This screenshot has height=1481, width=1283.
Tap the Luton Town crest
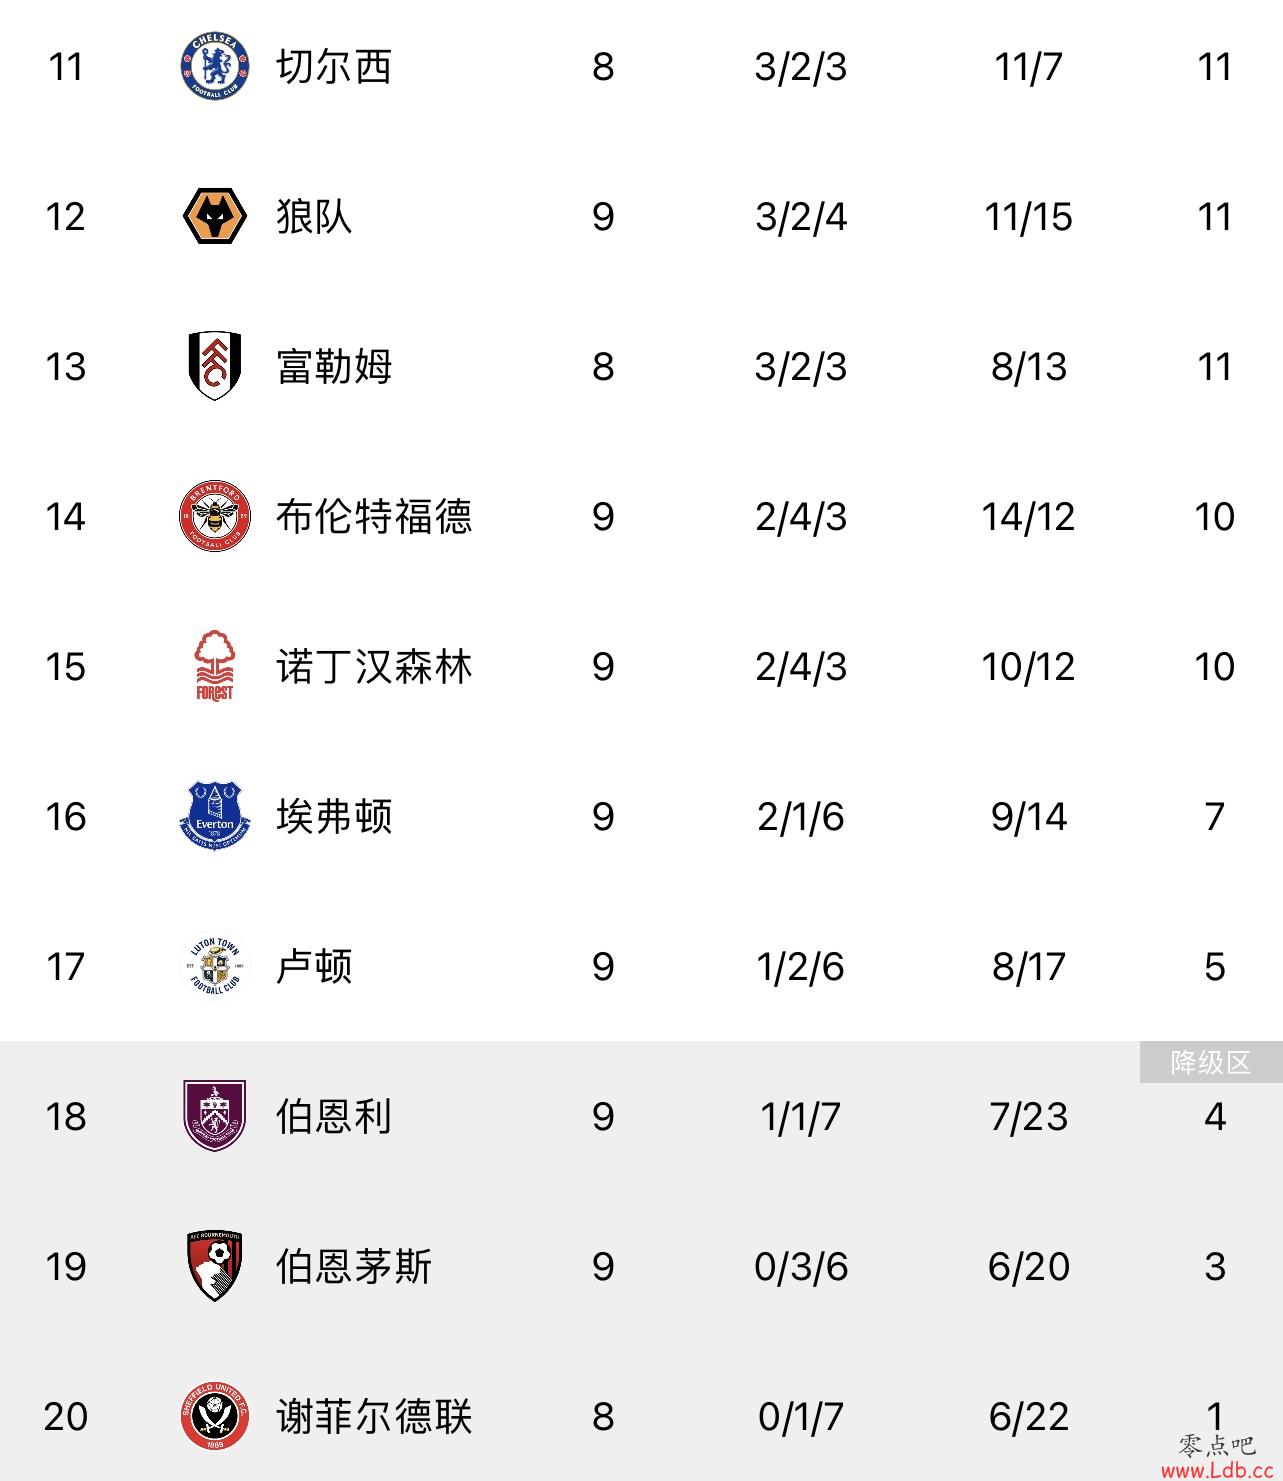coord(215,966)
